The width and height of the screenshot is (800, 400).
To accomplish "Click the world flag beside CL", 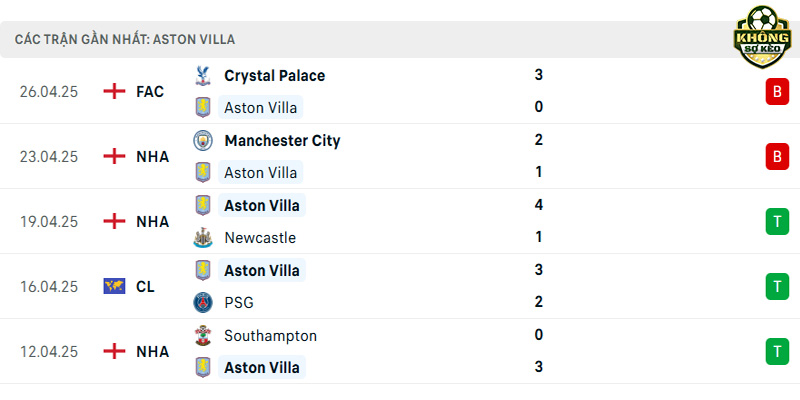I will coord(114,286).
